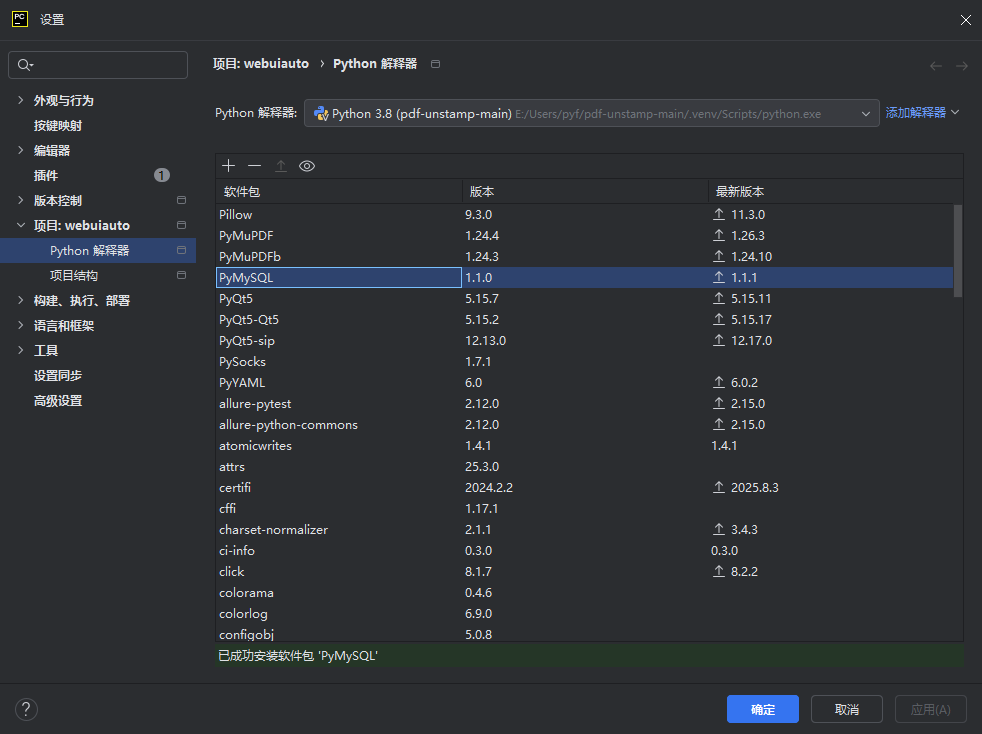Select the colorama package row
982x734 pixels.
point(584,592)
